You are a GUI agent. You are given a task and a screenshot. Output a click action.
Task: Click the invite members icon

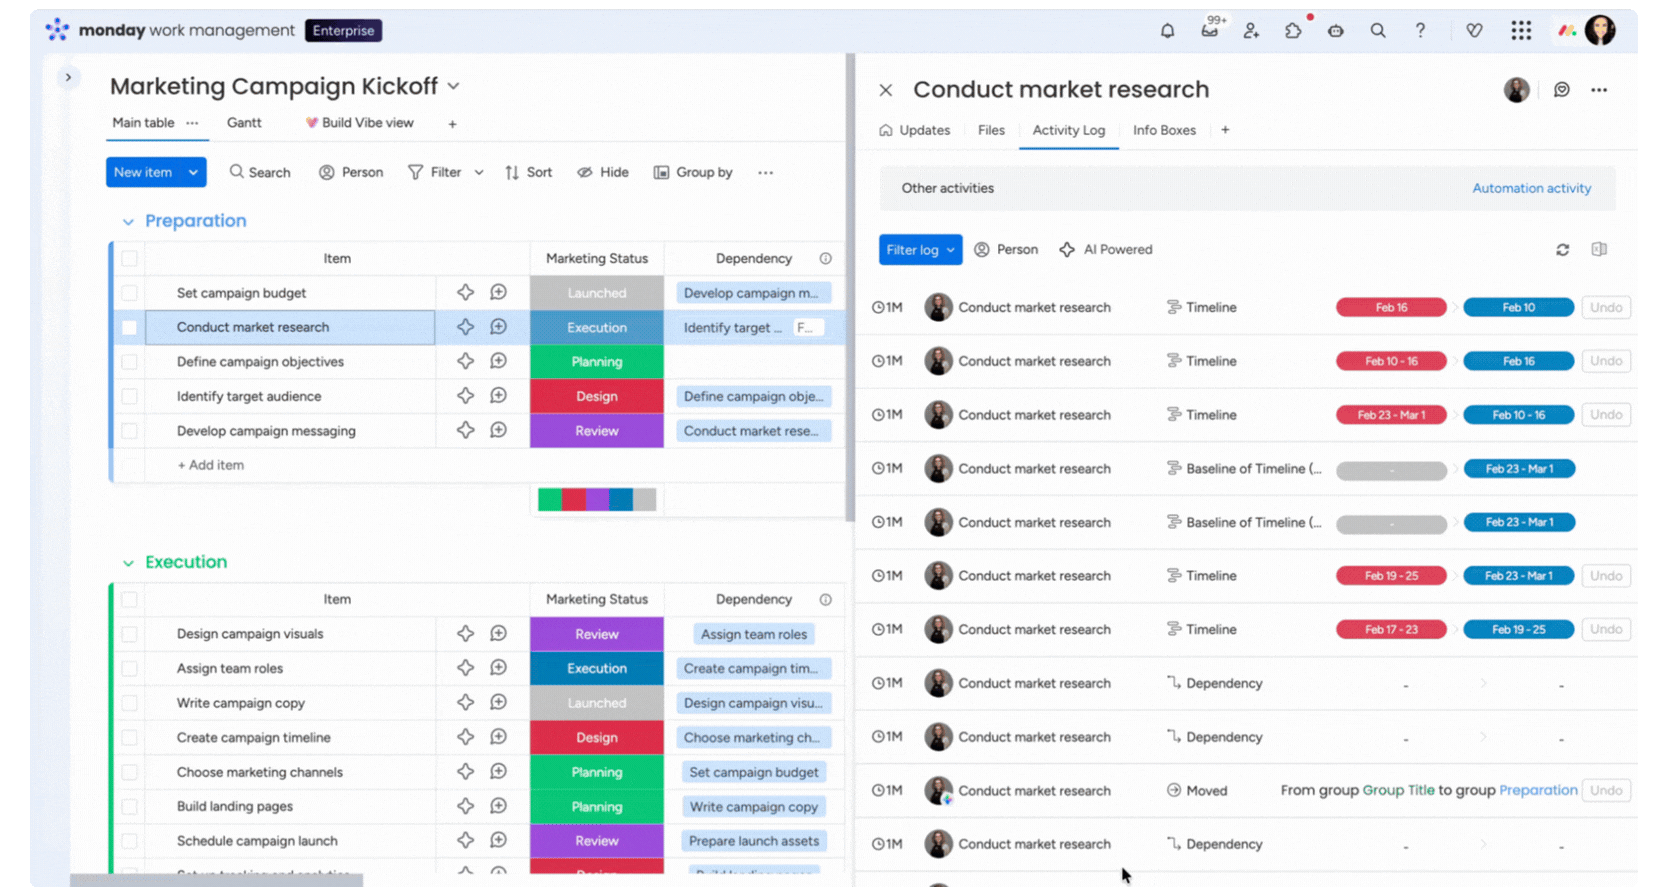click(x=1251, y=31)
